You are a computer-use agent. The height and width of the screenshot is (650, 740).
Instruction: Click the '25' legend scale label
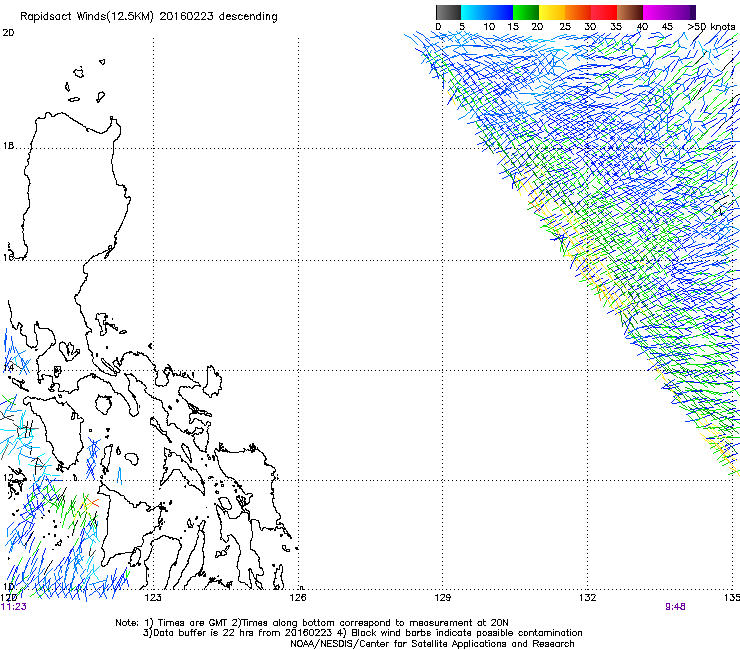(x=565, y=27)
